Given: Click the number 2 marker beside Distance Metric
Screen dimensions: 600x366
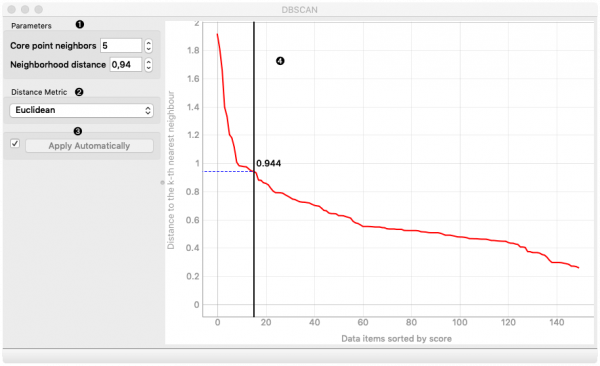Looking at the screenshot, I should [79, 92].
